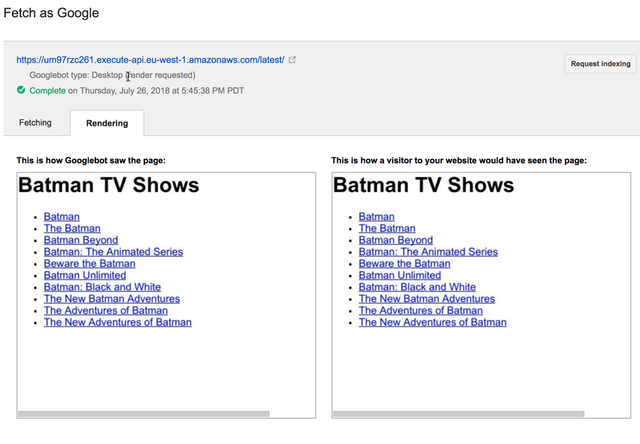
Task: Click 'This is how Googlebot saw the page' label
Action: 91,160
